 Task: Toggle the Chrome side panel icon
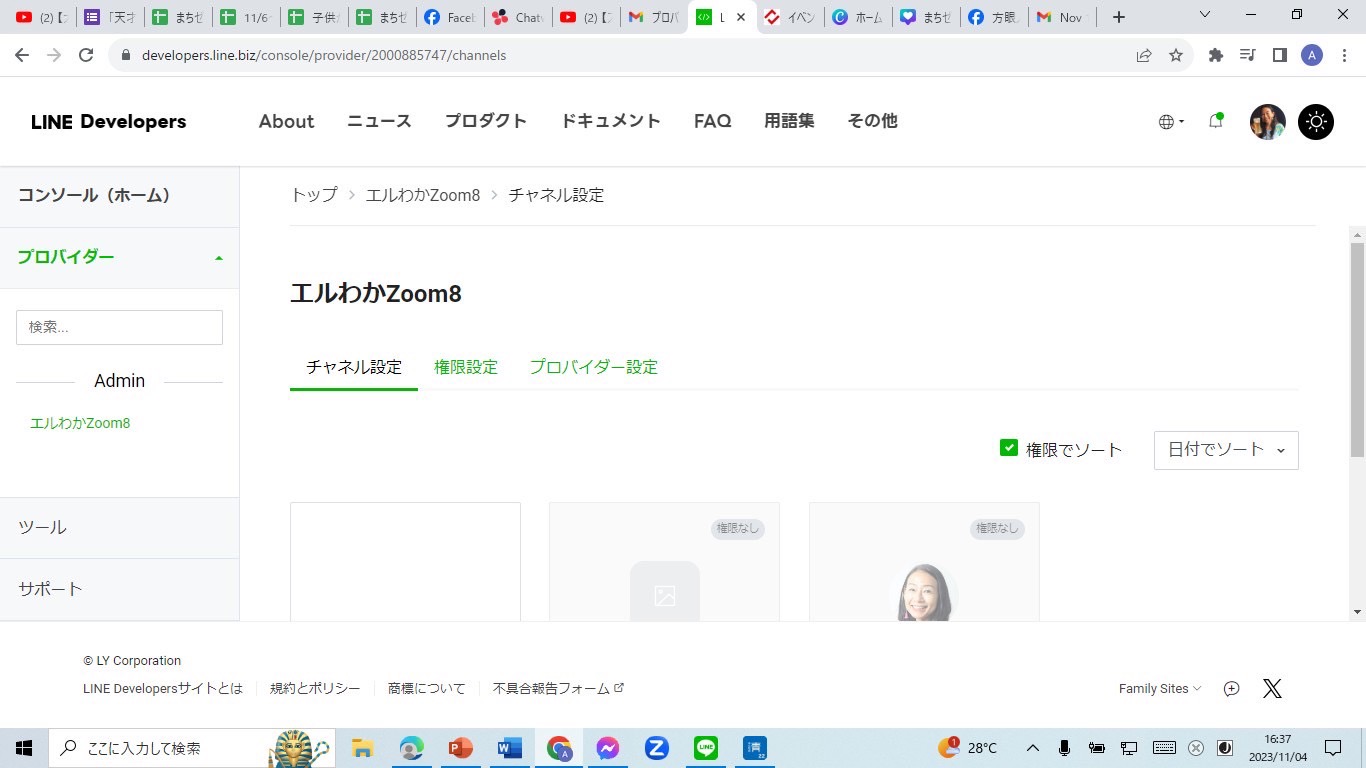coord(1279,55)
